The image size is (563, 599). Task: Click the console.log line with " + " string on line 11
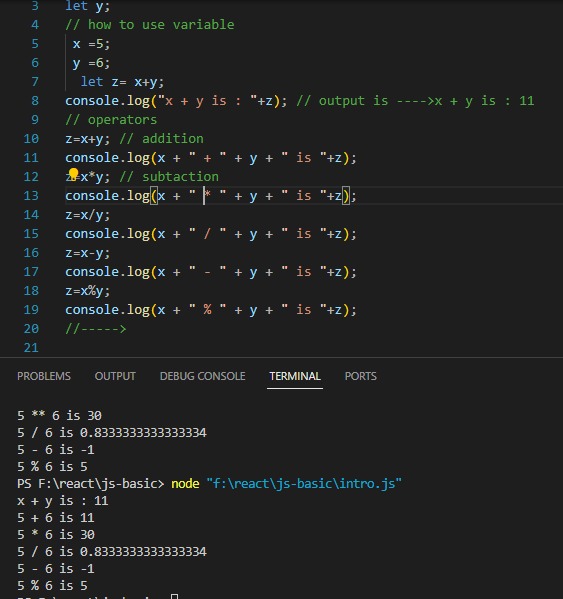tap(211, 158)
